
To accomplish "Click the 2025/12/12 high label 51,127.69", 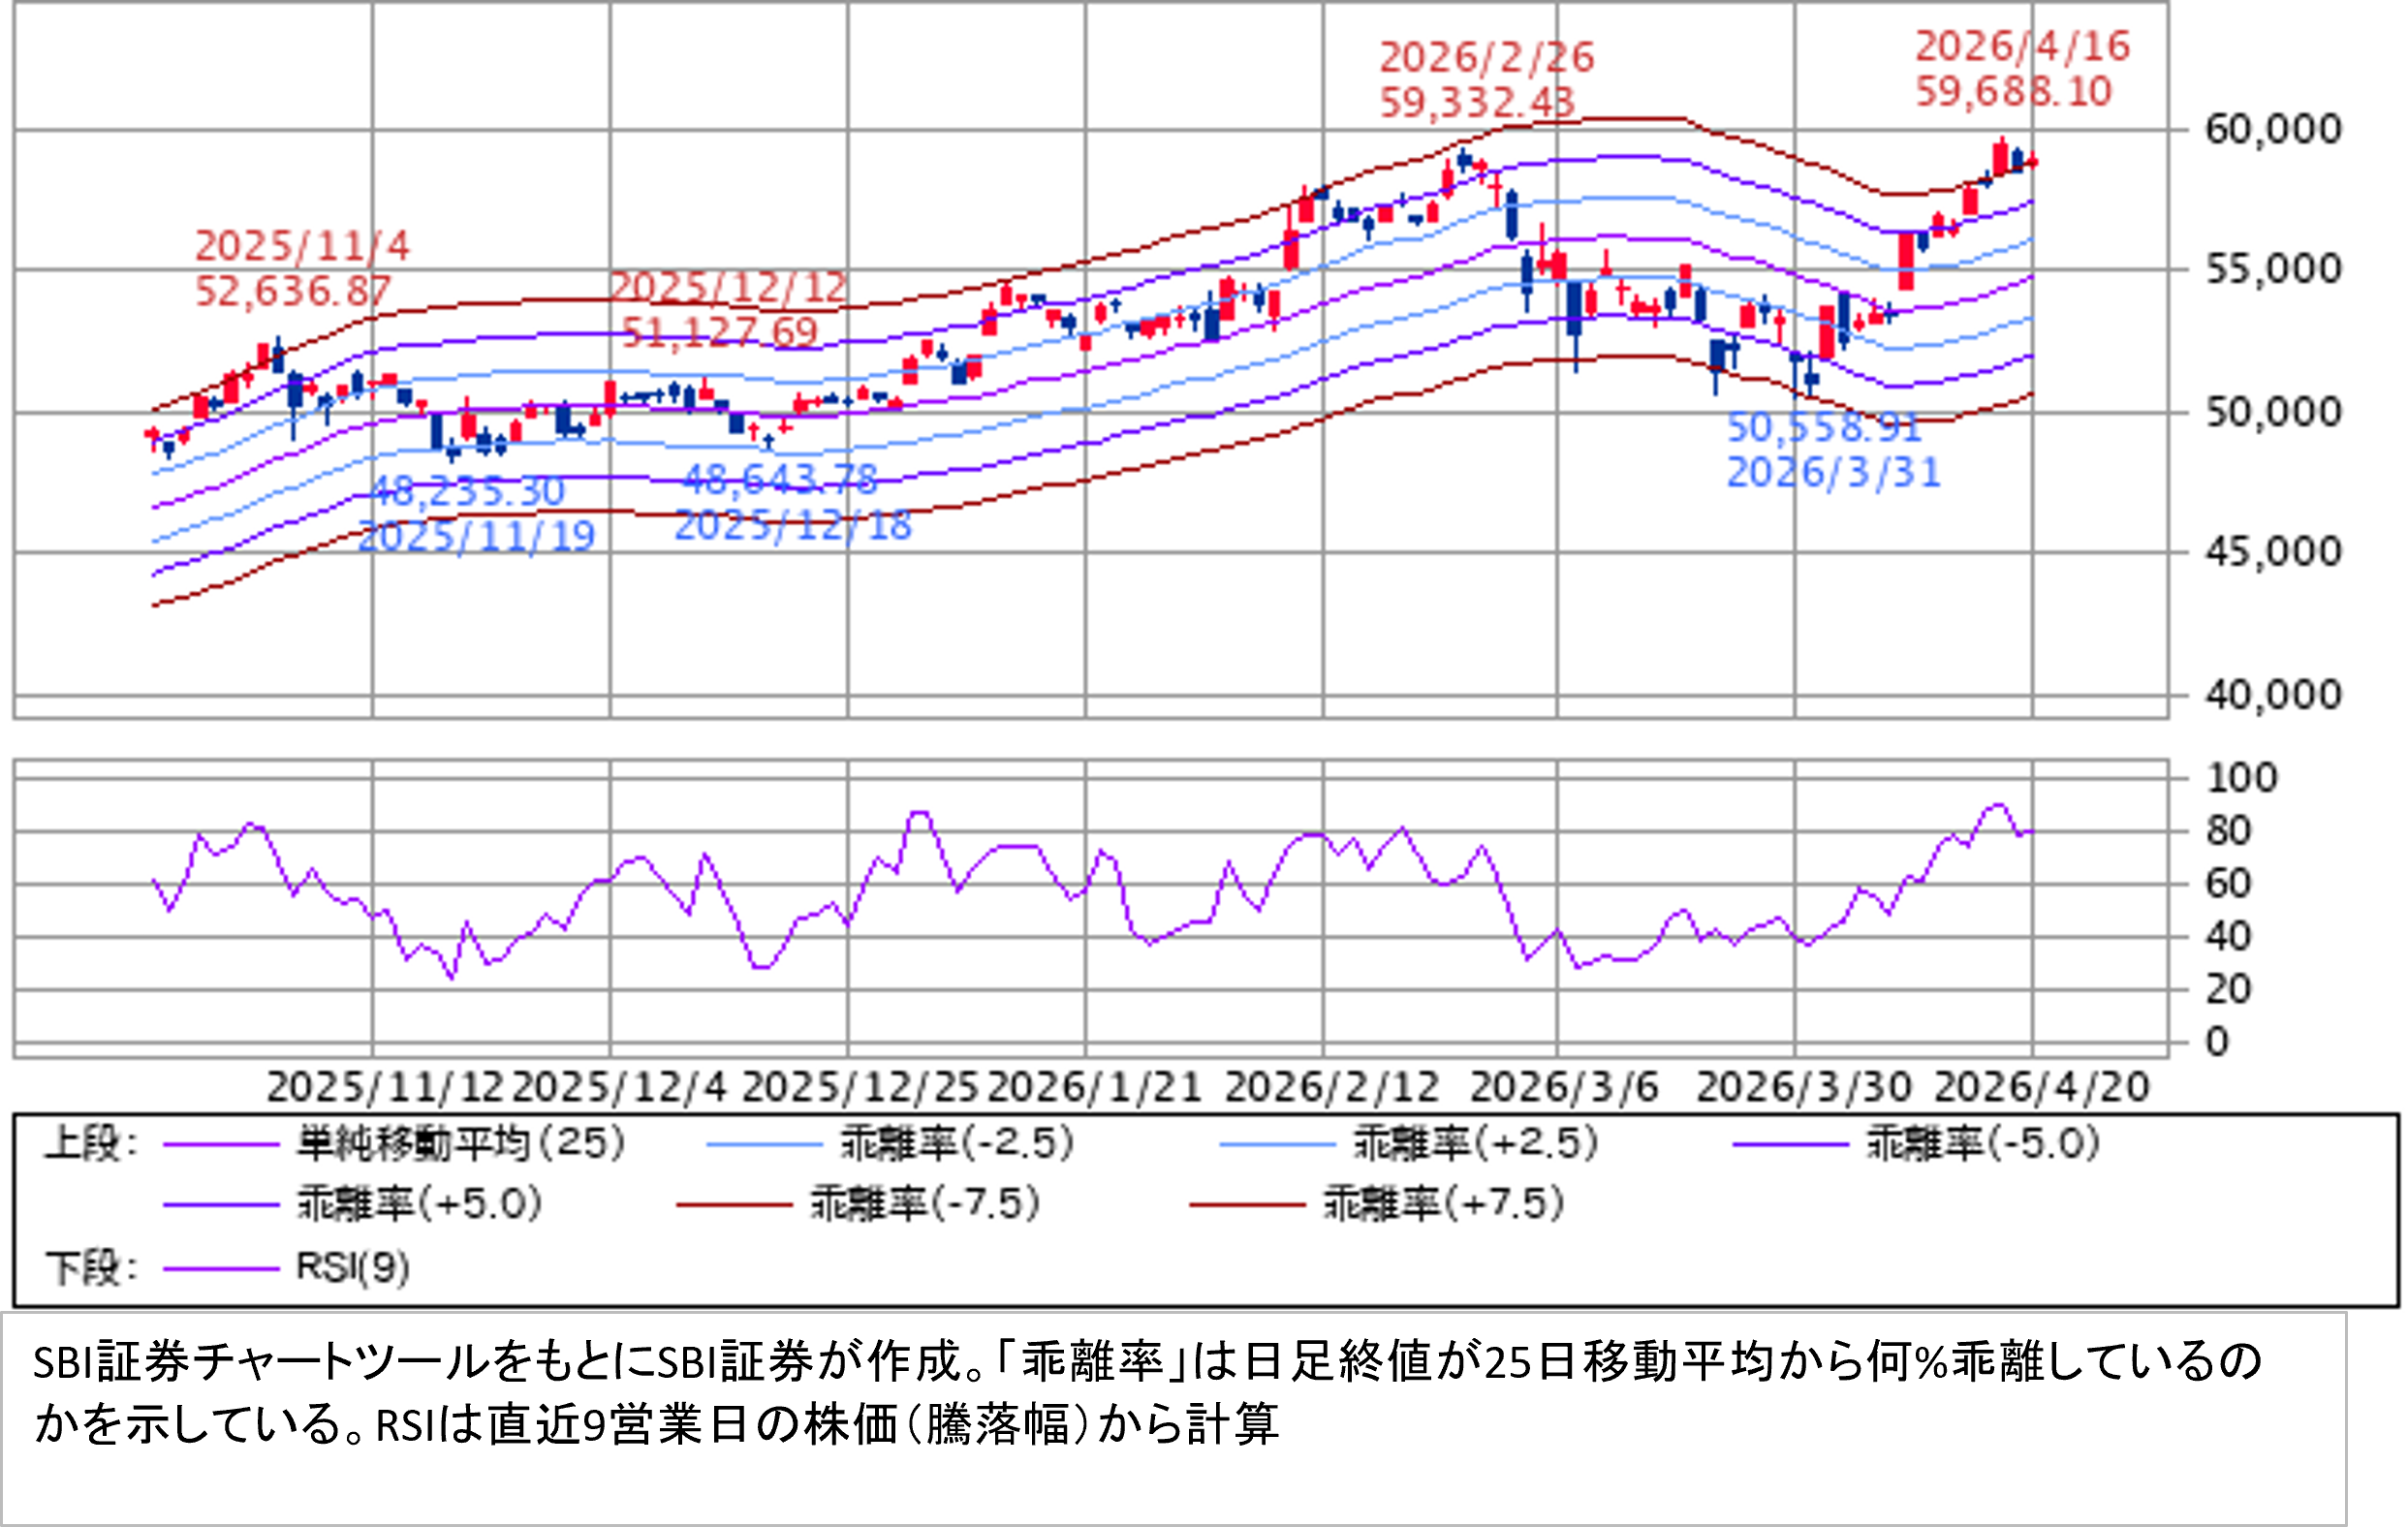I will click(720, 331).
